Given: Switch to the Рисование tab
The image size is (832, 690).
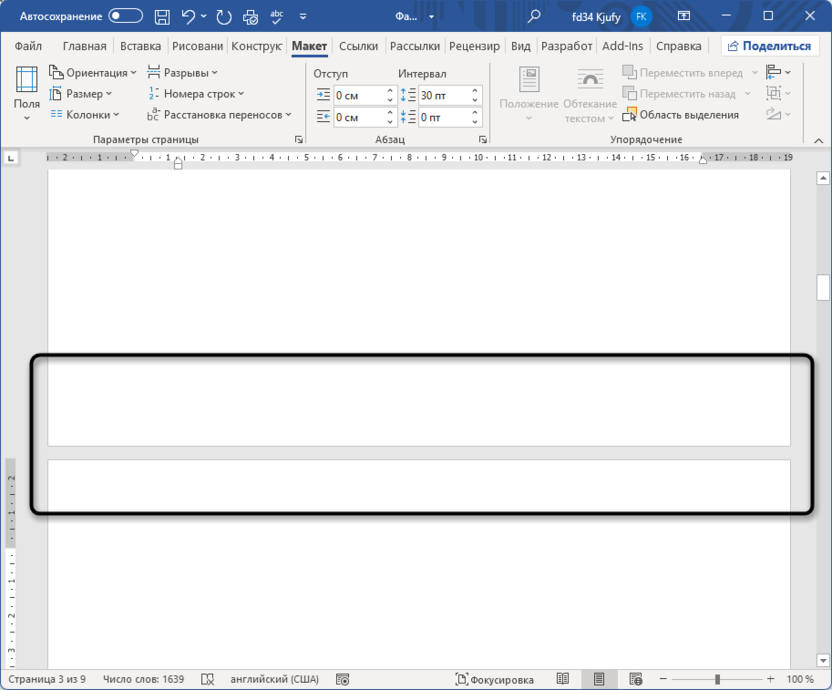Looking at the screenshot, I should pyautogui.click(x=197, y=46).
